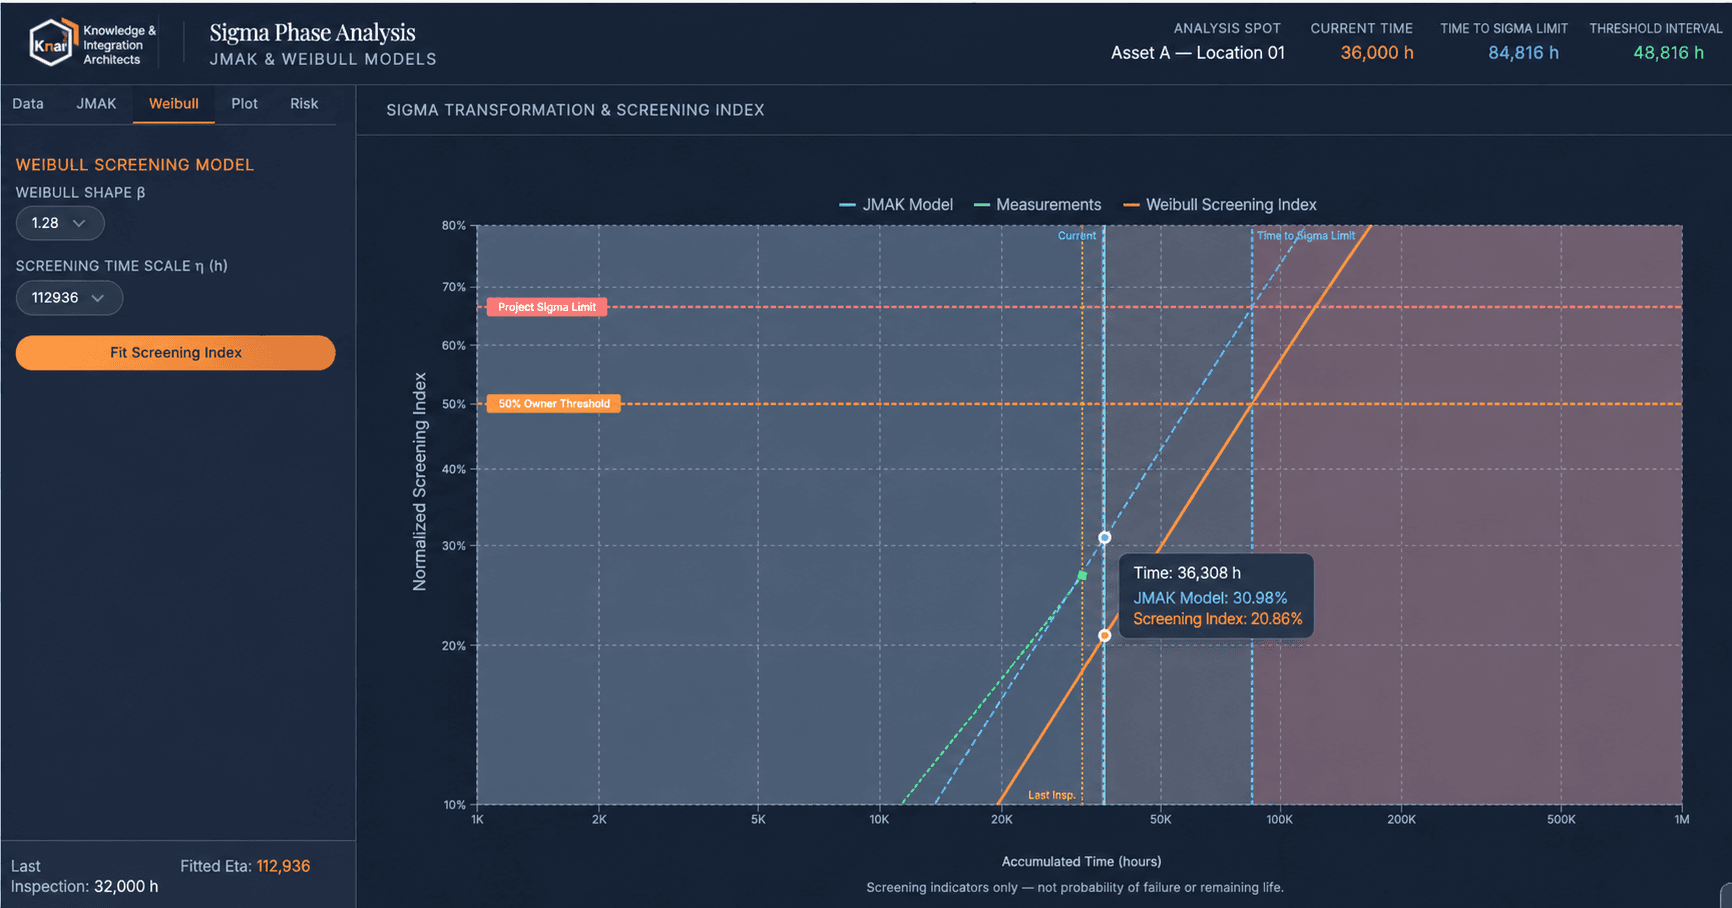Click the green measurement data point
This screenshot has width=1732, height=908.
pyautogui.click(x=1082, y=576)
